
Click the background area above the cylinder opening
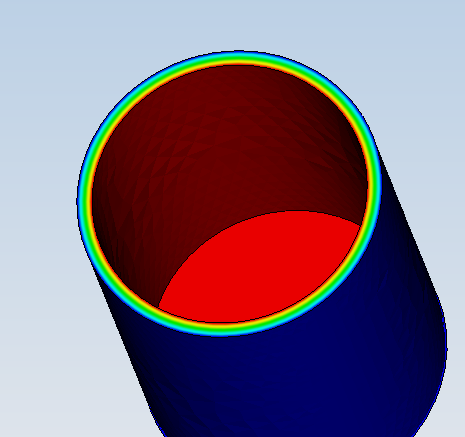tap(233, 23)
